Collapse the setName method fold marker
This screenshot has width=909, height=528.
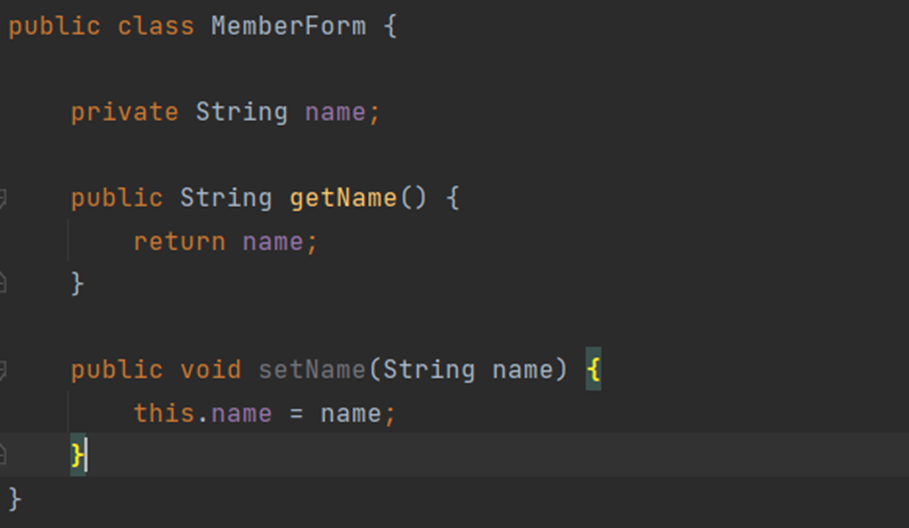[x=2, y=370]
